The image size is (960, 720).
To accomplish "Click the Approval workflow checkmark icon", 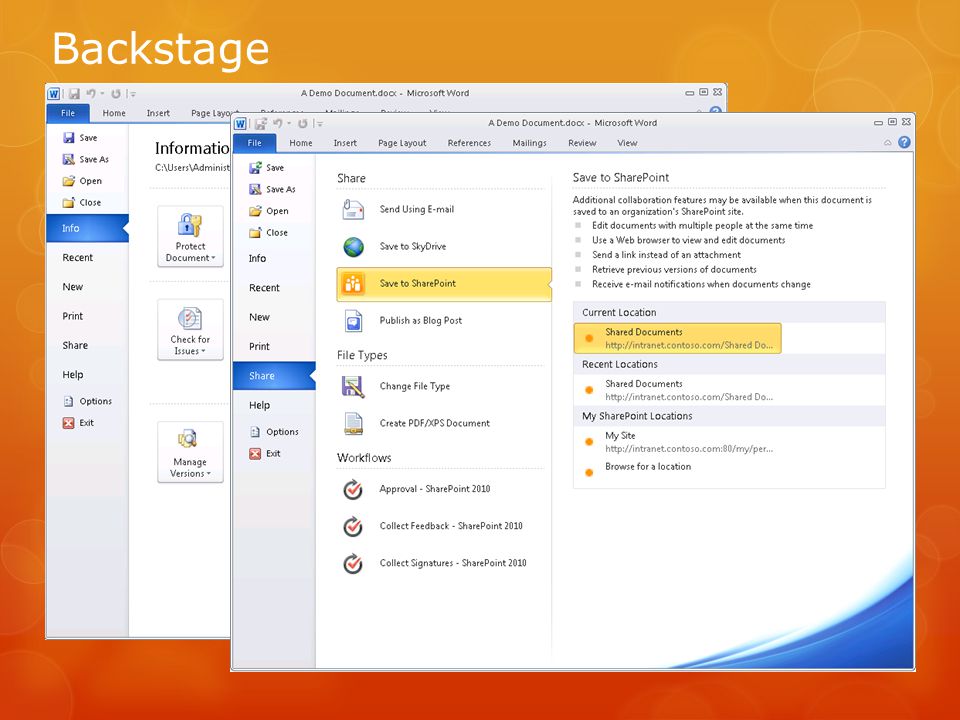I will 353,489.
